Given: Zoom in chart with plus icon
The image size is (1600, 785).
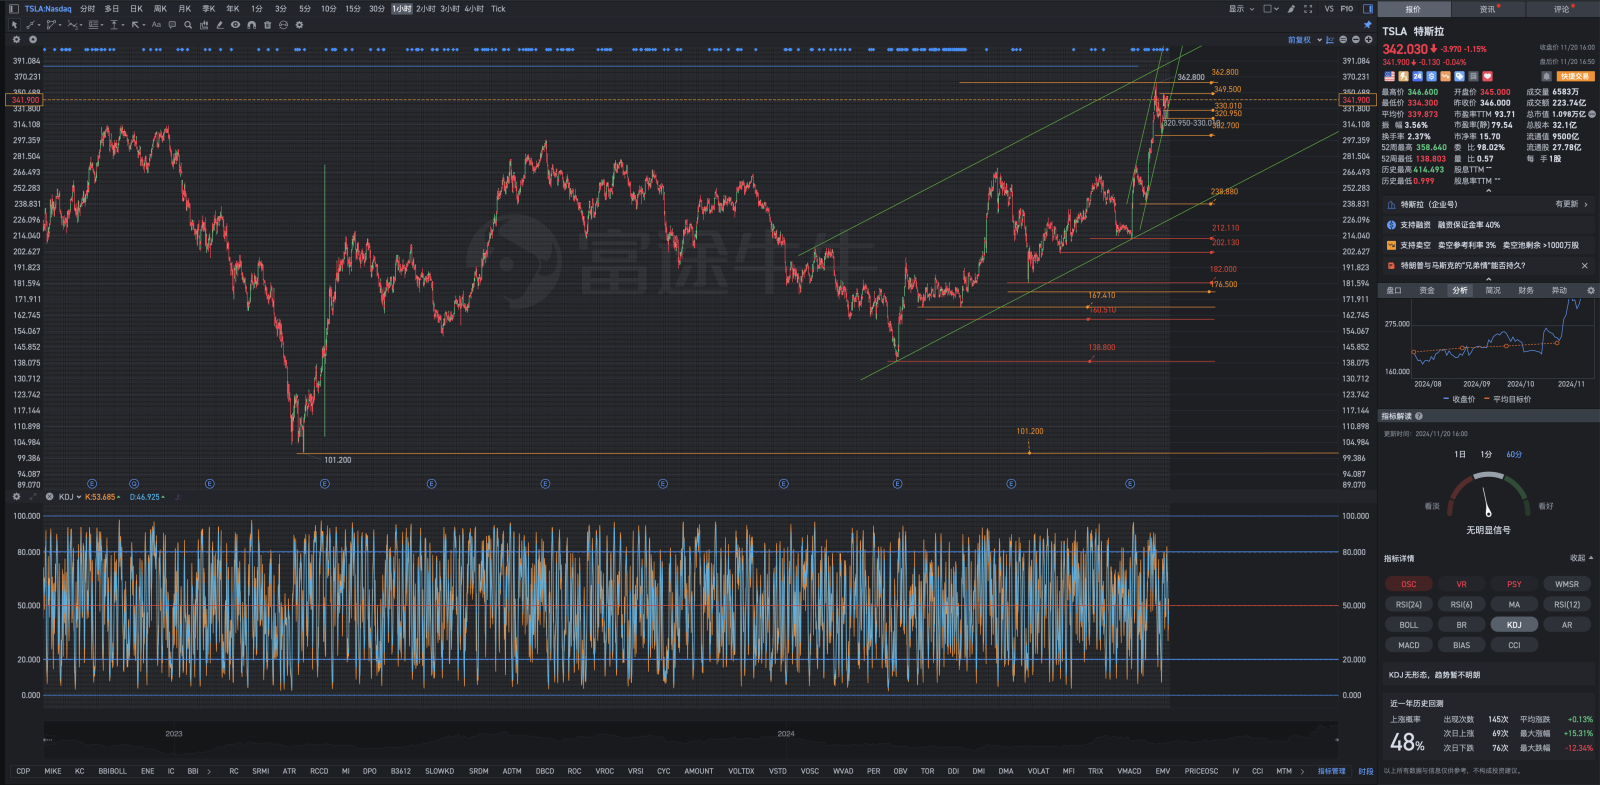Looking at the screenshot, I should pos(1368,40).
